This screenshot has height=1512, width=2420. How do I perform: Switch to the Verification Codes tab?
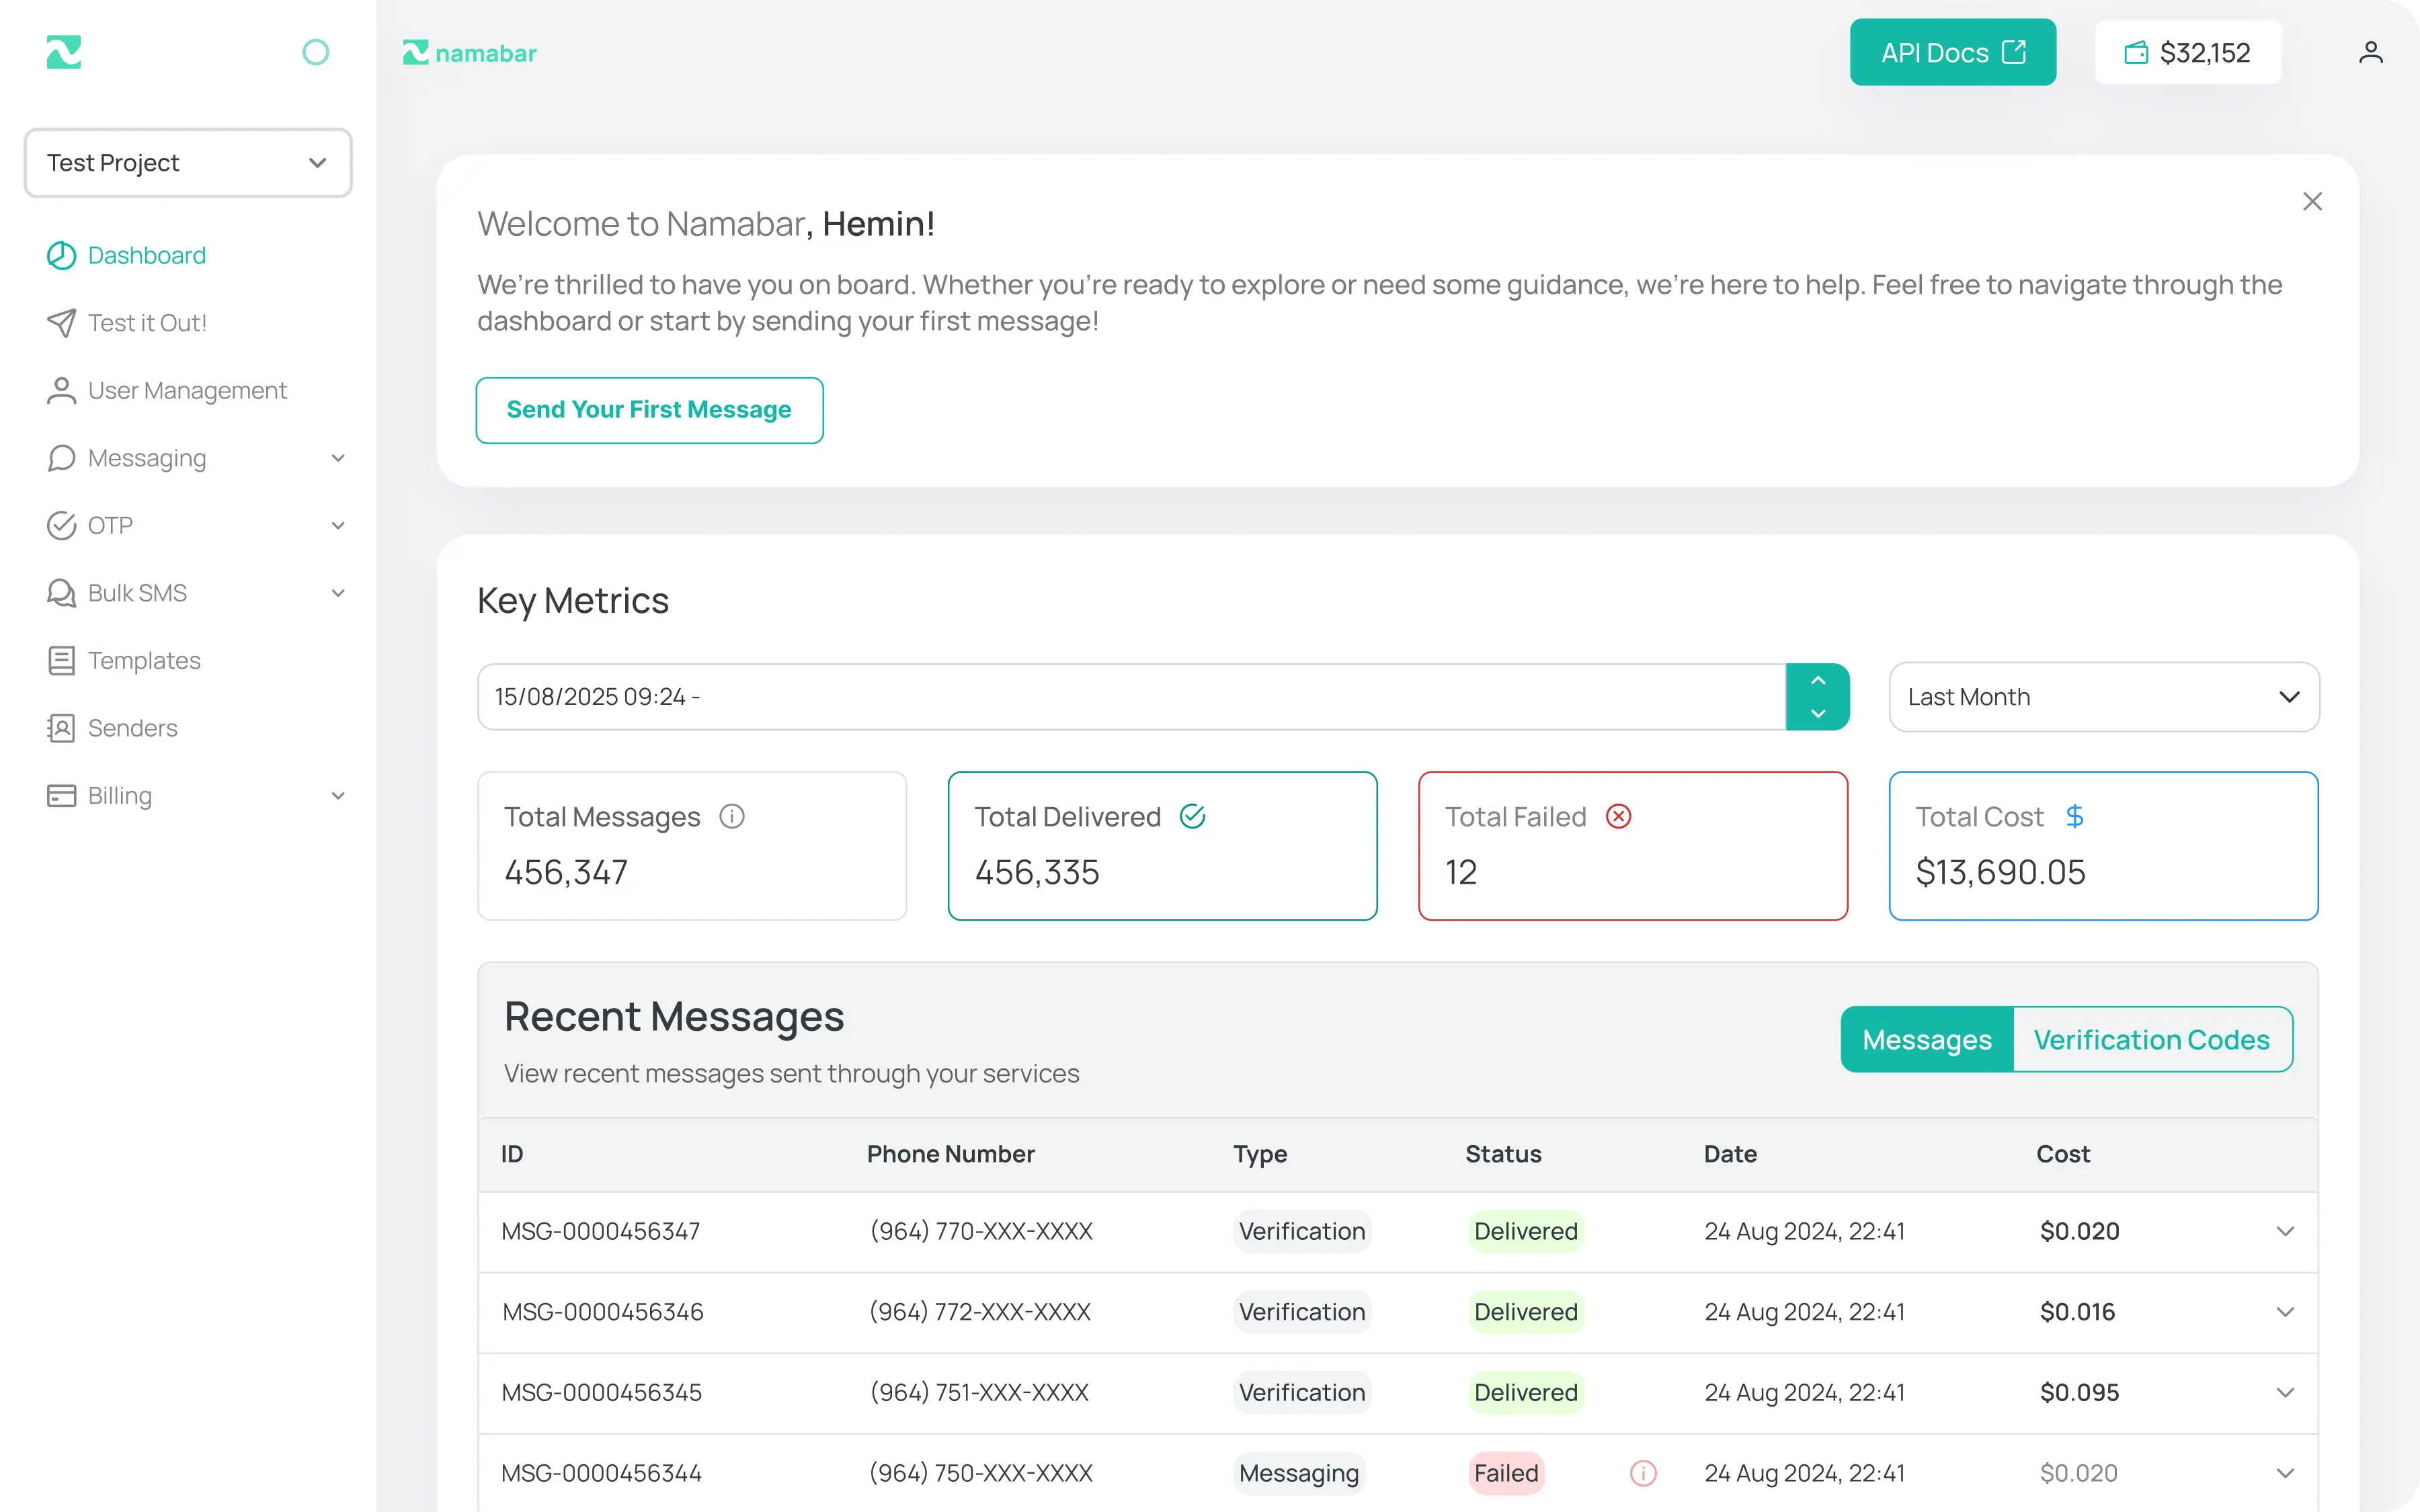(x=2152, y=1039)
